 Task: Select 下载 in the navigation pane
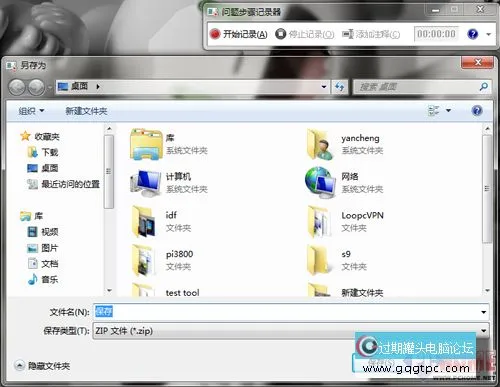pyautogui.click(x=50, y=152)
